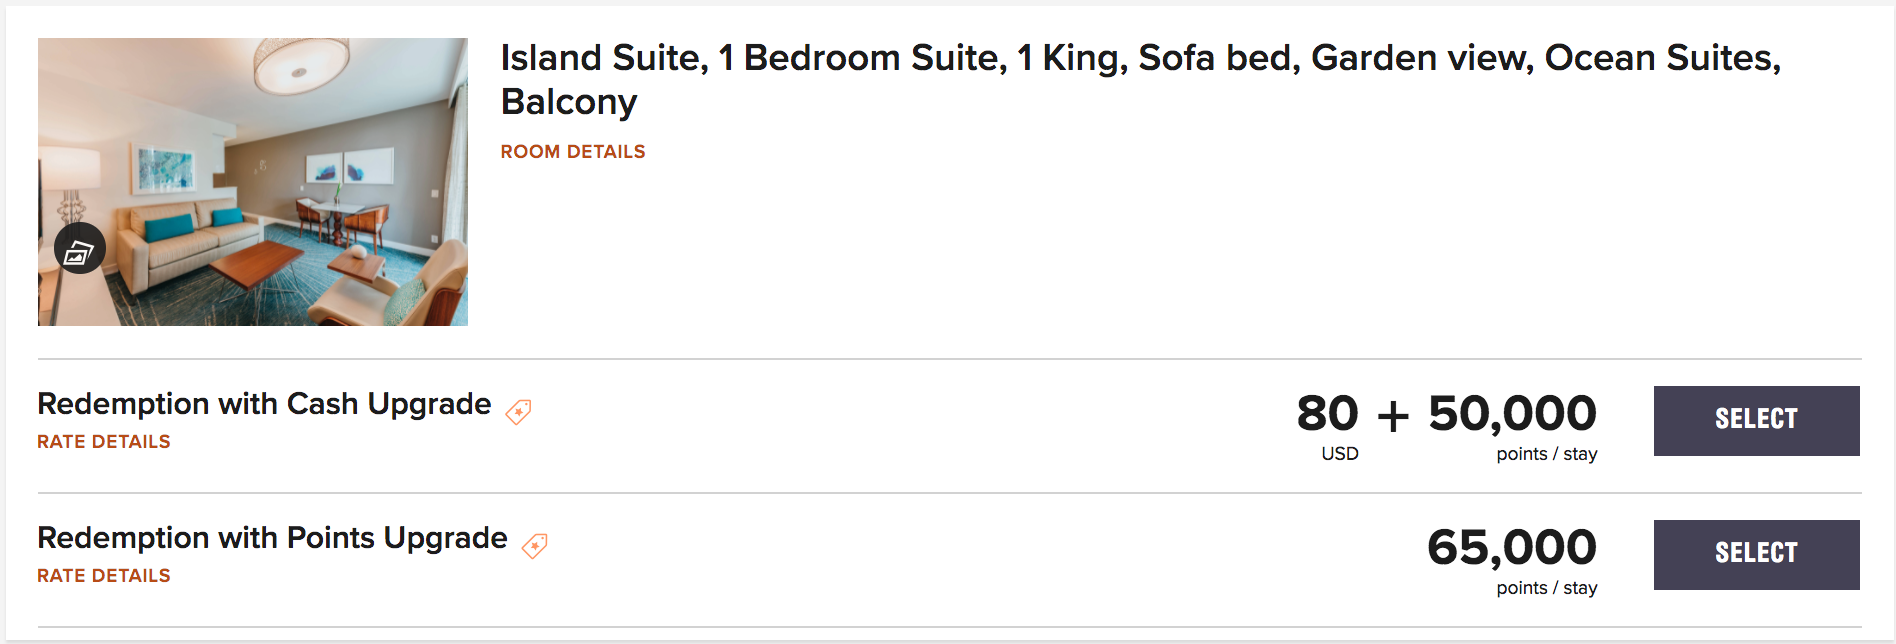This screenshot has height=644, width=1896.
Task: Click the Island Suite room title heading
Action: click(x=1140, y=79)
